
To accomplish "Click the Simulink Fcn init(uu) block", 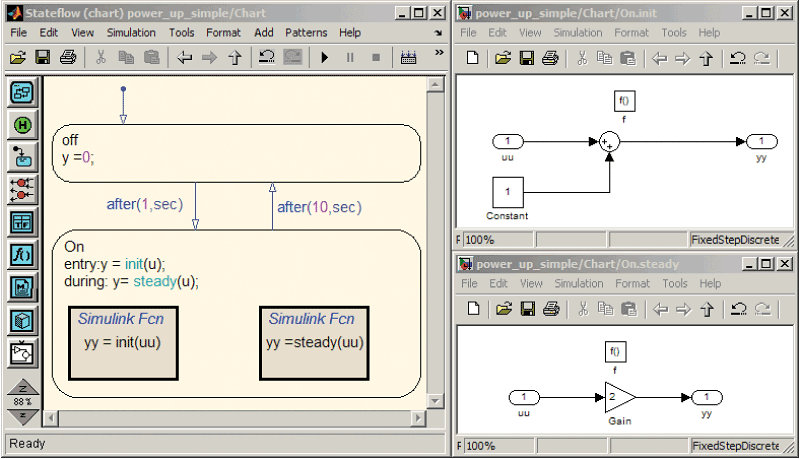I will point(123,341).
